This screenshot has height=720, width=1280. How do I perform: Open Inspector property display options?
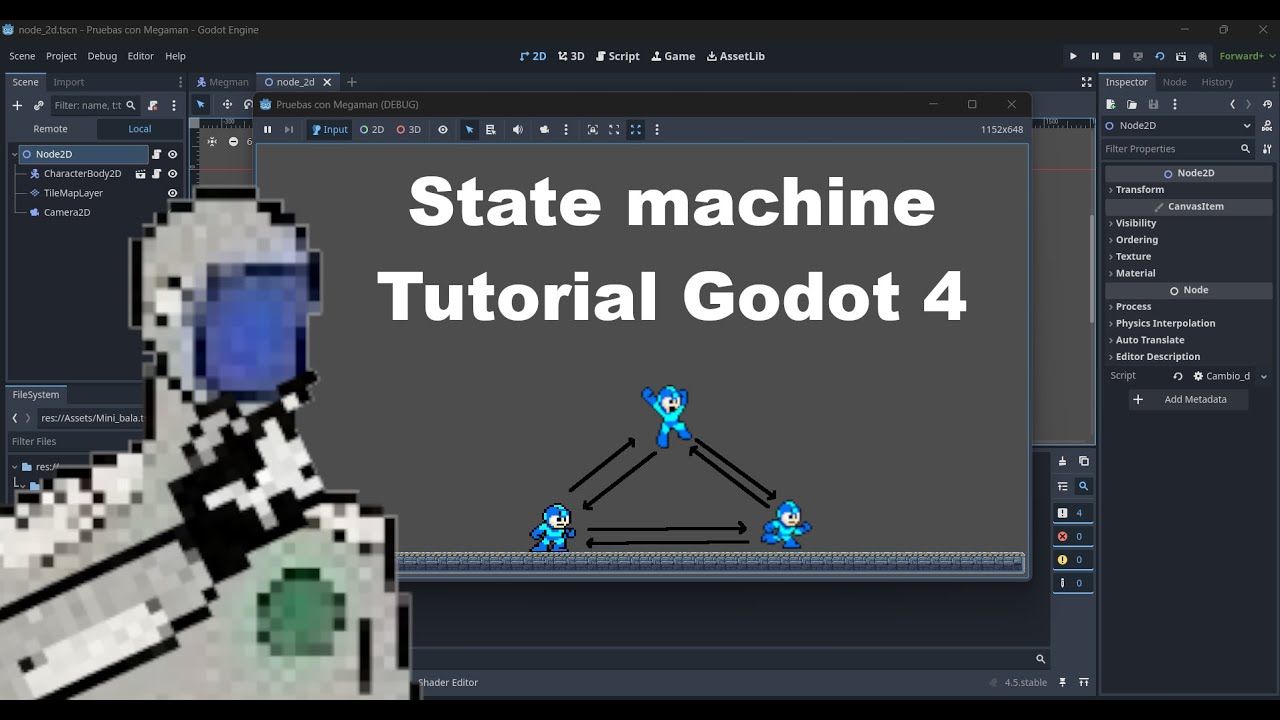point(1267,148)
